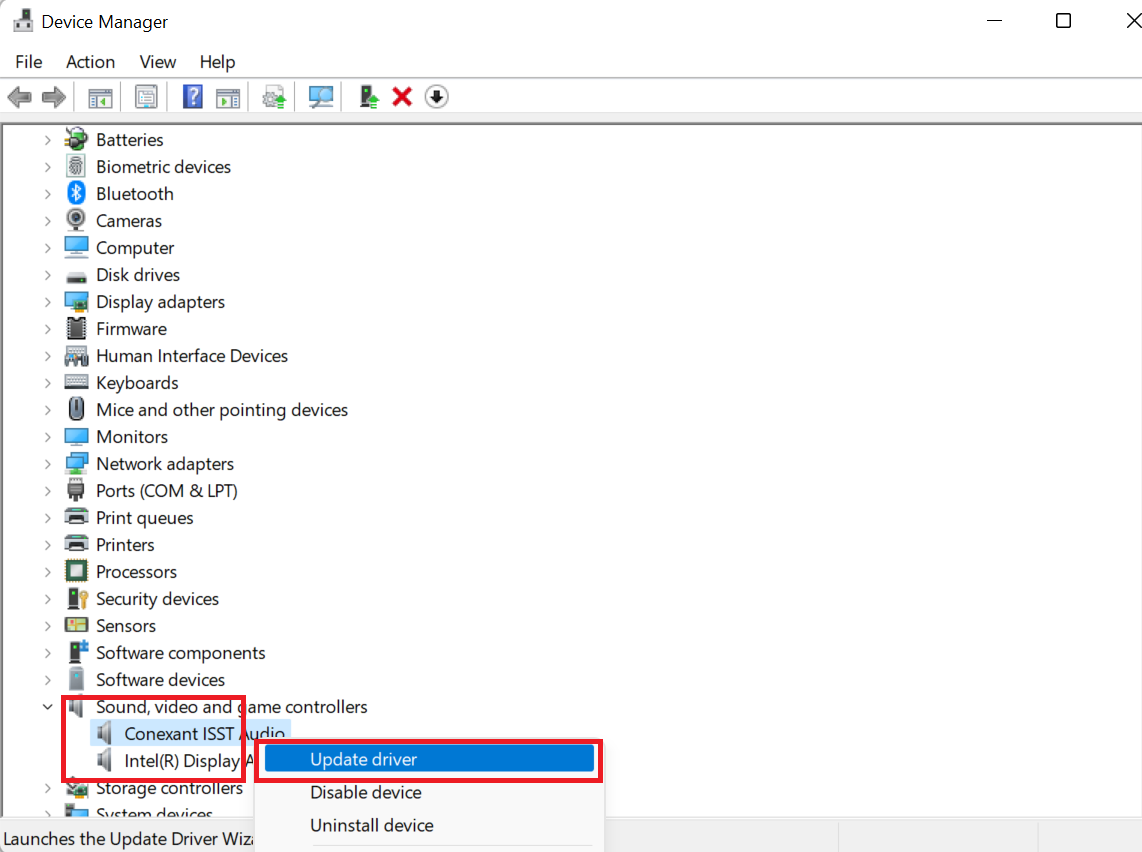The width and height of the screenshot is (1142, 852).
Task: Open the File menu
Action: coord(28,62)
